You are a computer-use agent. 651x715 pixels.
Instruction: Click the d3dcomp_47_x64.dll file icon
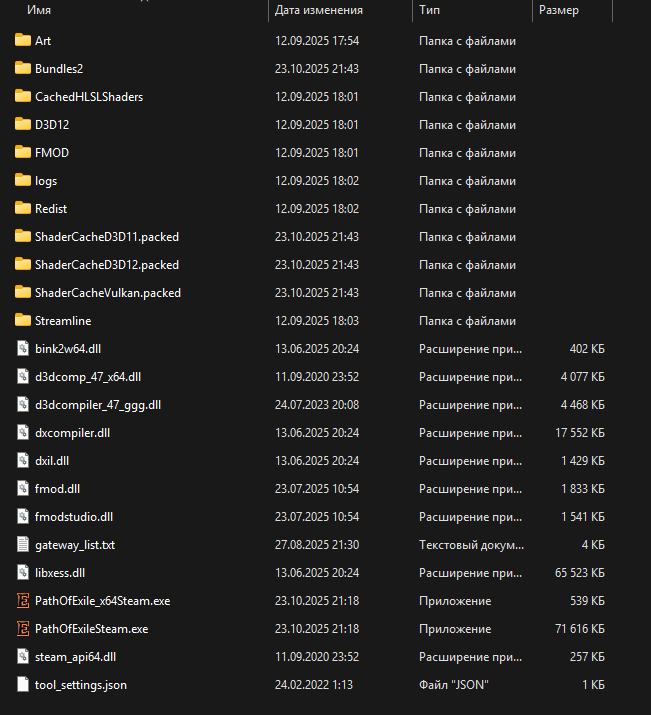(x=23, y=377)
